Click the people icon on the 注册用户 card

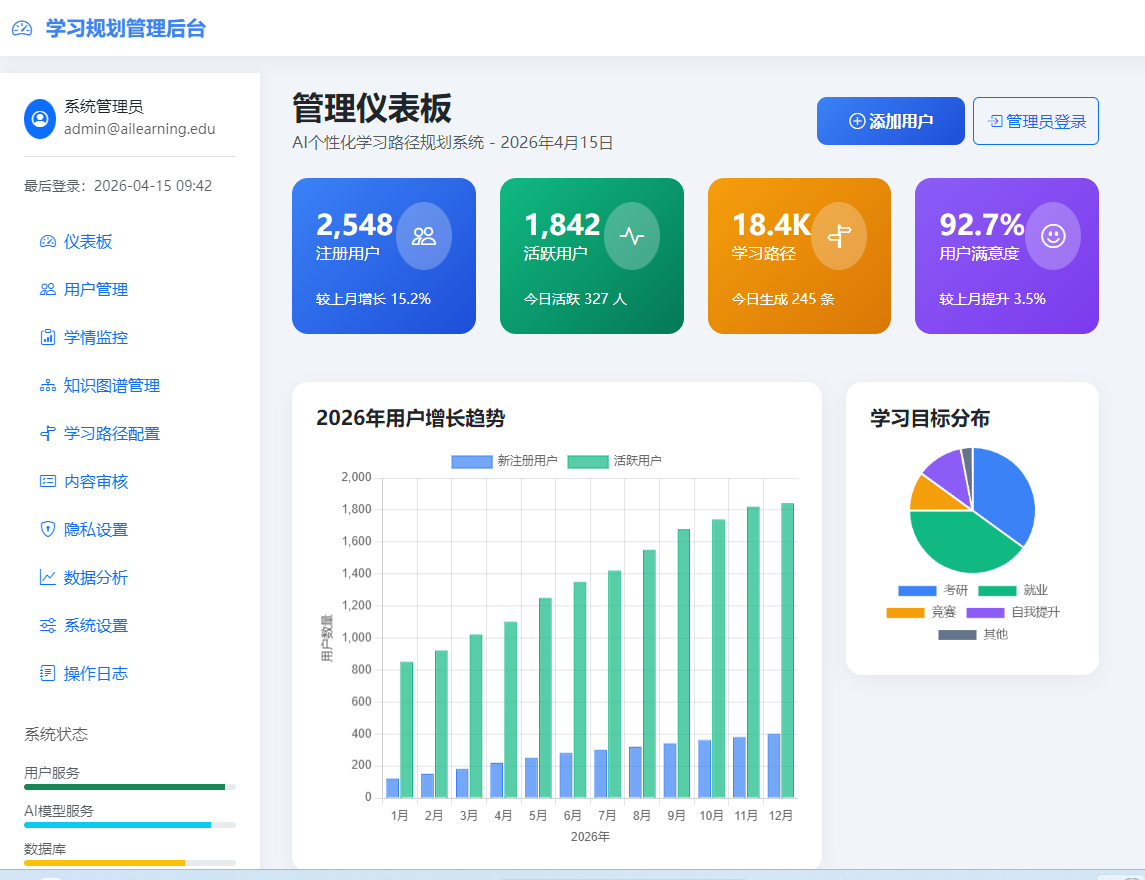click(x=423, y=236)
